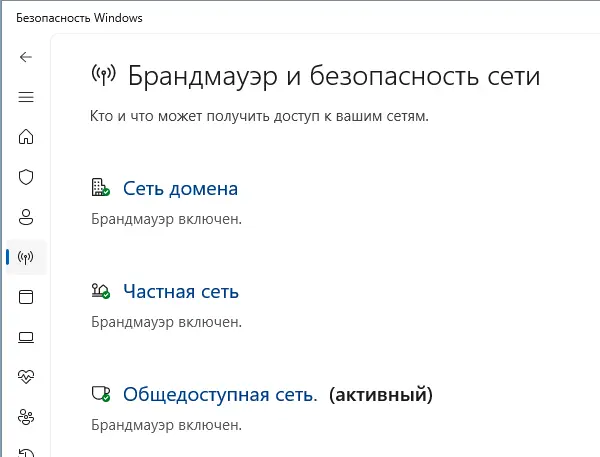The height and width of the screenshot is (457, 600).
Task: Select Firewall & network protection sidebar icon
Action: [x=26, y=257]
